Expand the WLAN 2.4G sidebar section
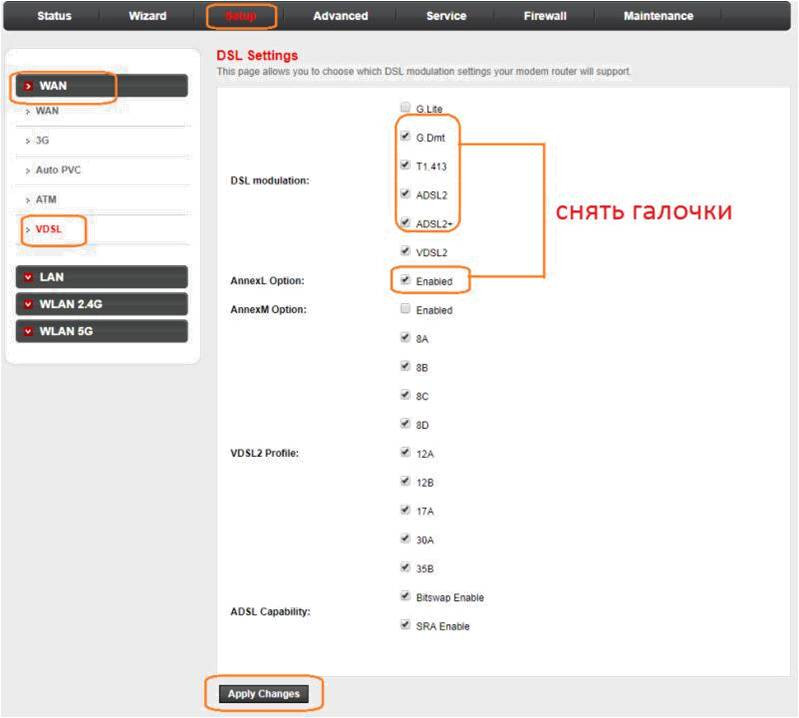 coord(100,304)
